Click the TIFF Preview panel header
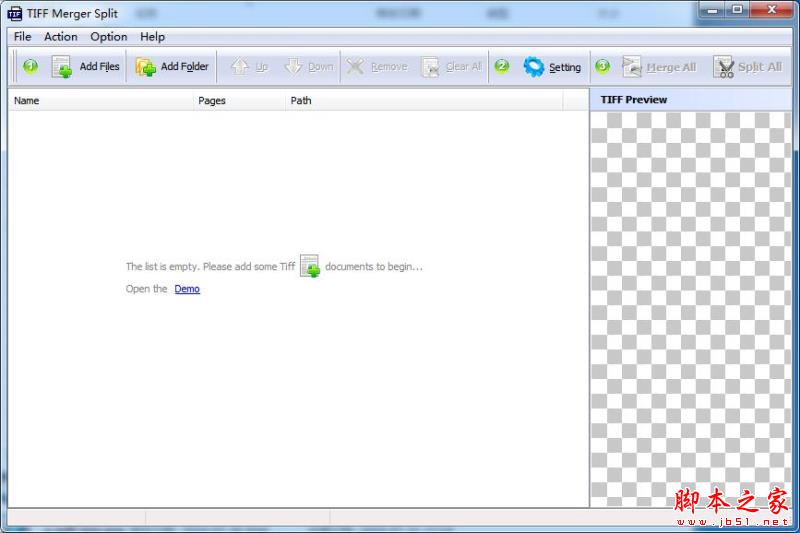Viewport: 800px width, 533px height. click(691, 99)
